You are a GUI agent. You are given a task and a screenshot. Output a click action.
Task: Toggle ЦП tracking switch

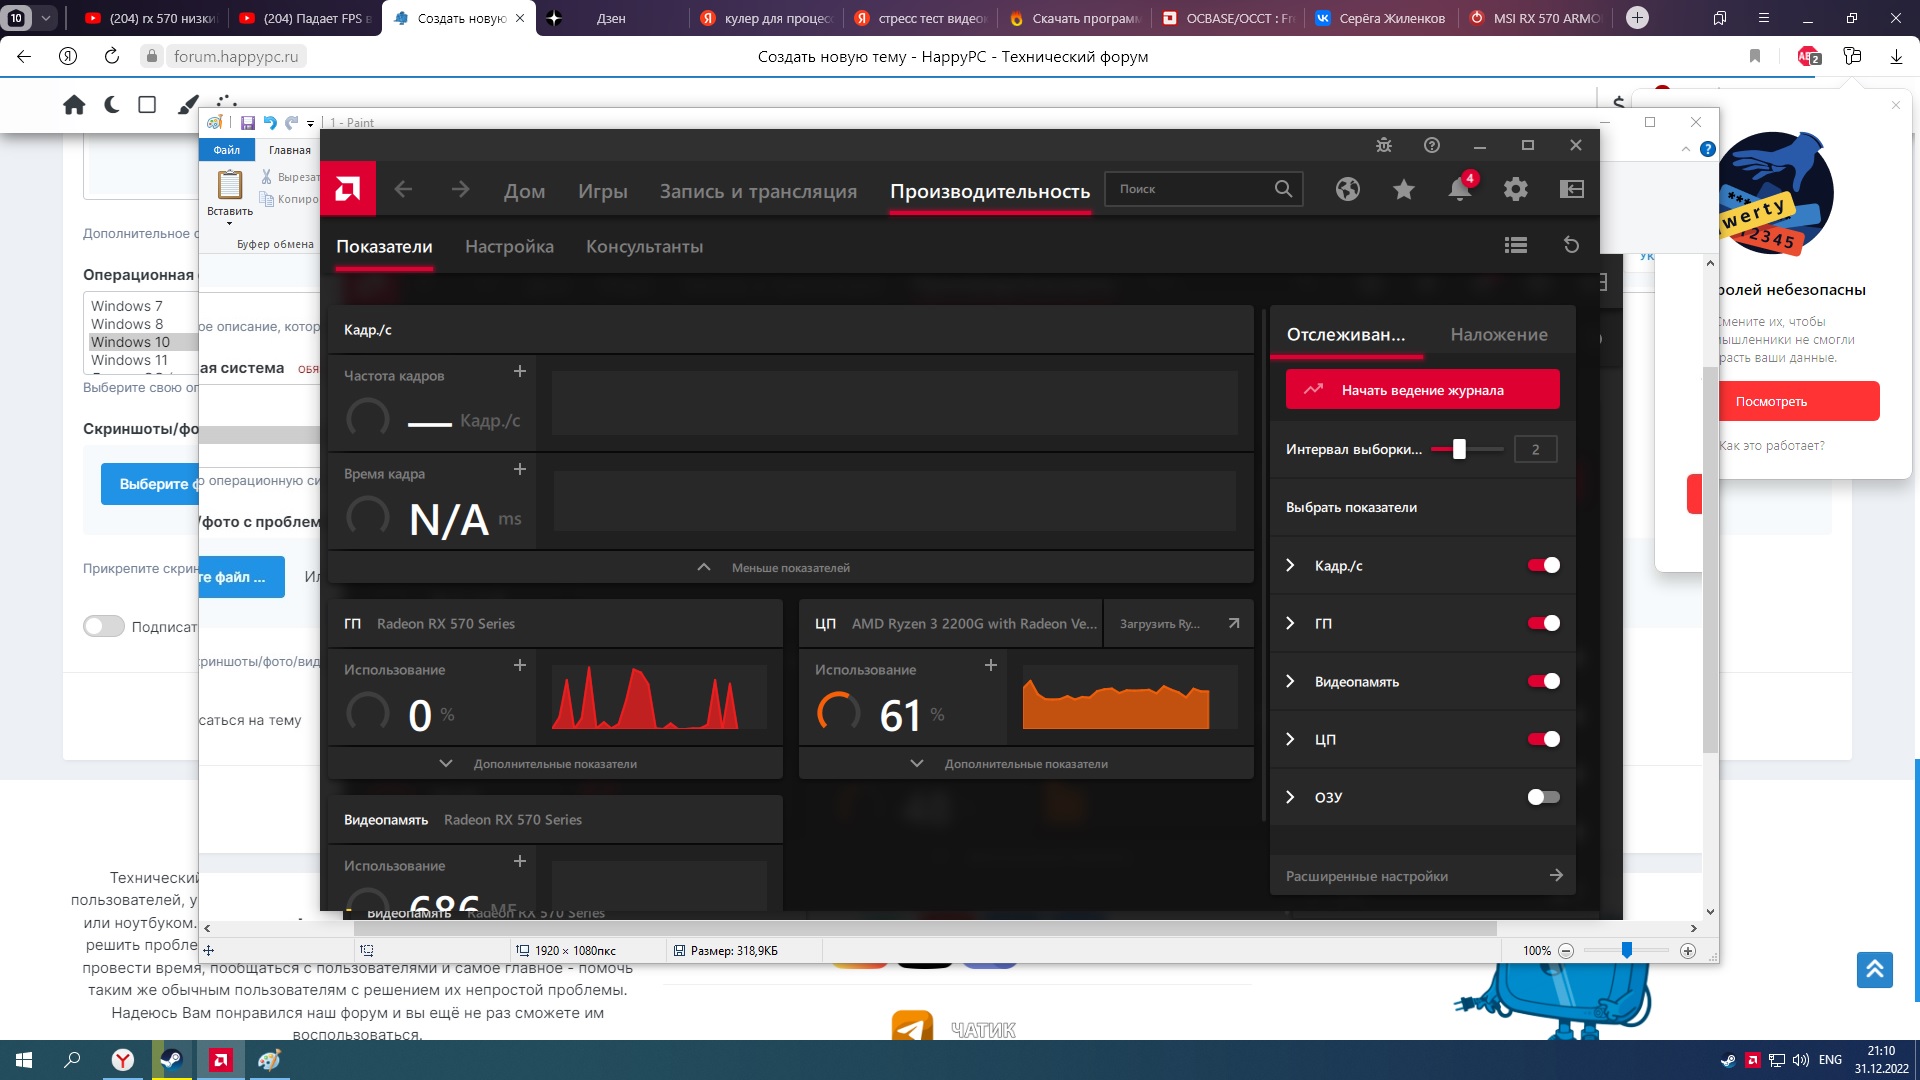point(1543,739)
